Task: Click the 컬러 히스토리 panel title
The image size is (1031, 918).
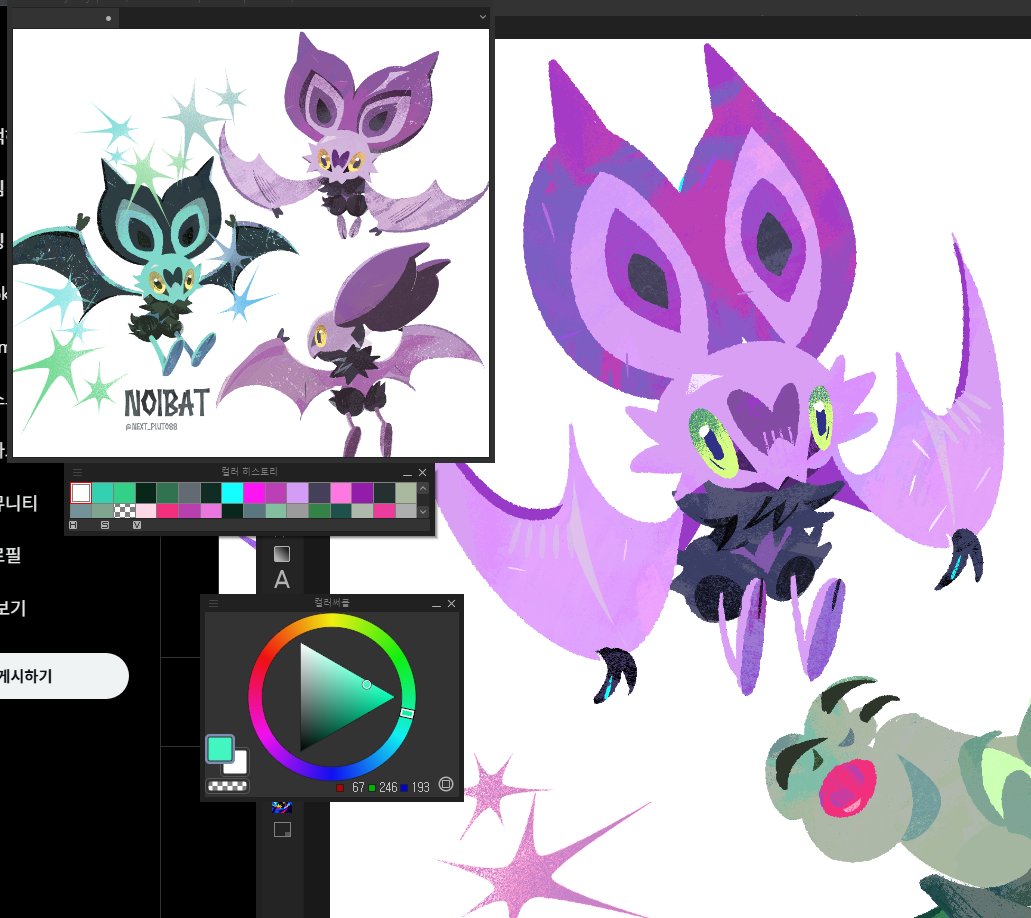Action: 249,471
